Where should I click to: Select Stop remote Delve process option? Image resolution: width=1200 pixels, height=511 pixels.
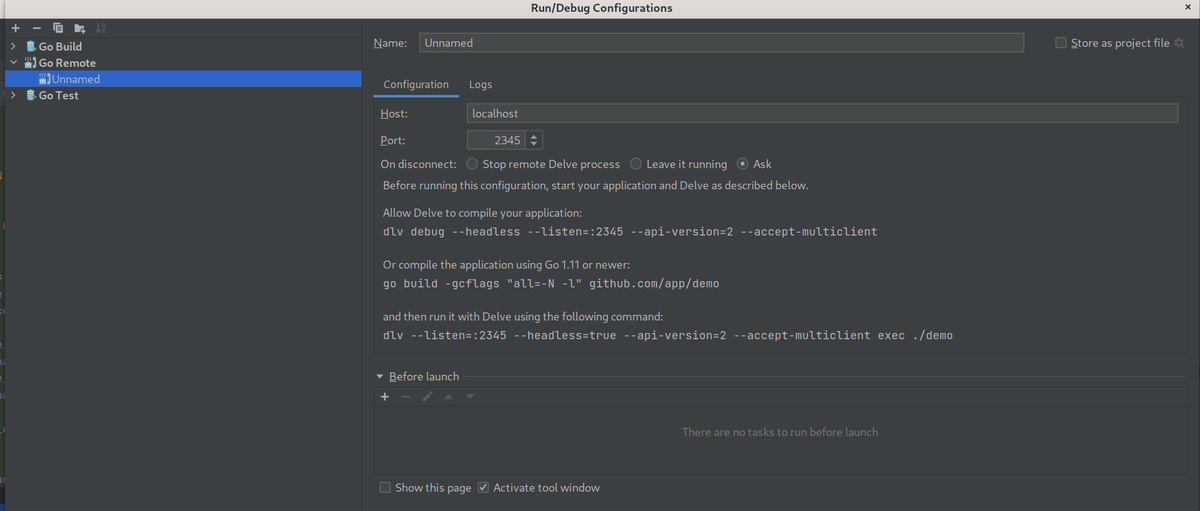click(x=472, y=164)
